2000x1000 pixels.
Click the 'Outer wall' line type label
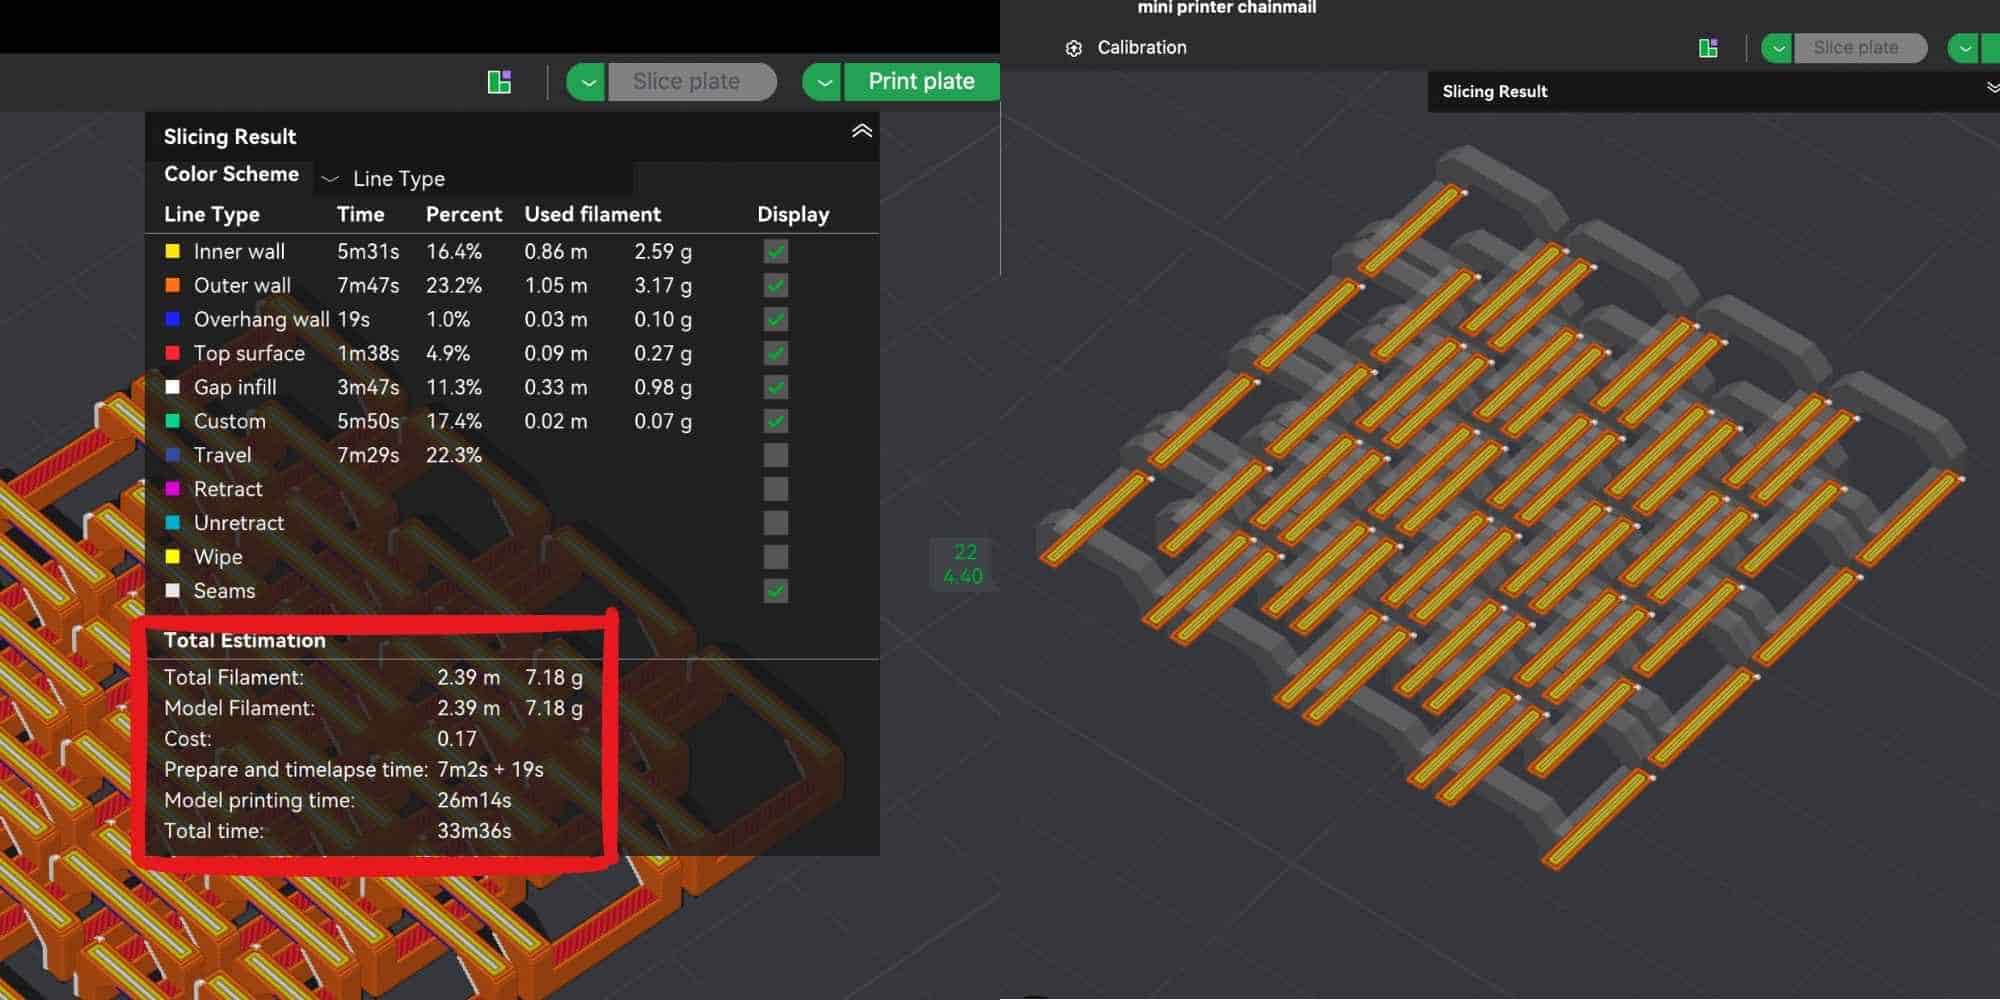[x=242, y=286]
